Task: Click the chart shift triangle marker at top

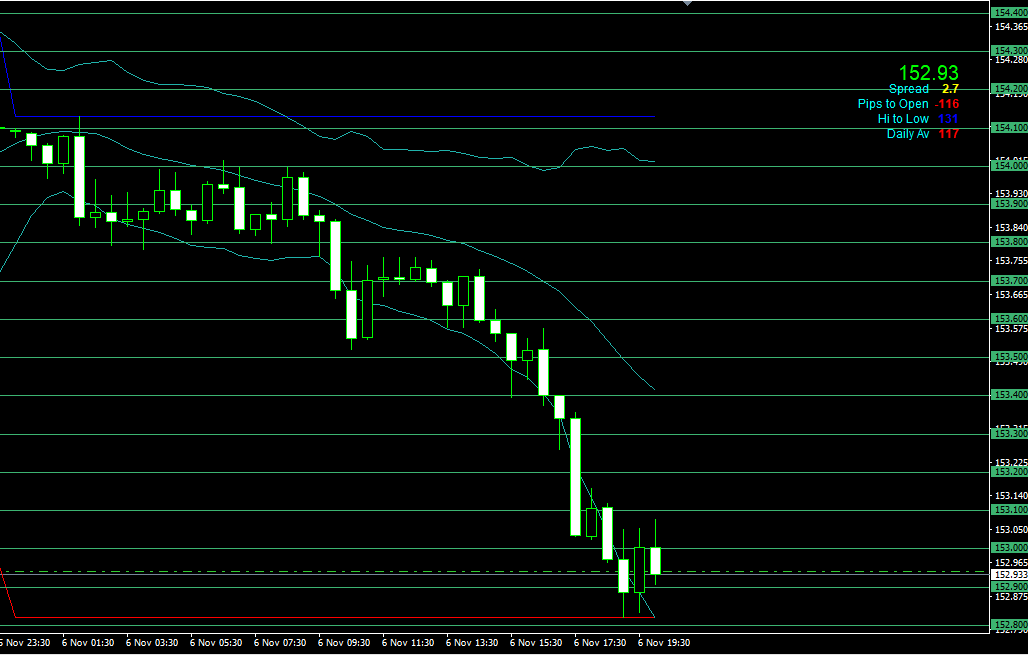Action: tap(687, 4)
